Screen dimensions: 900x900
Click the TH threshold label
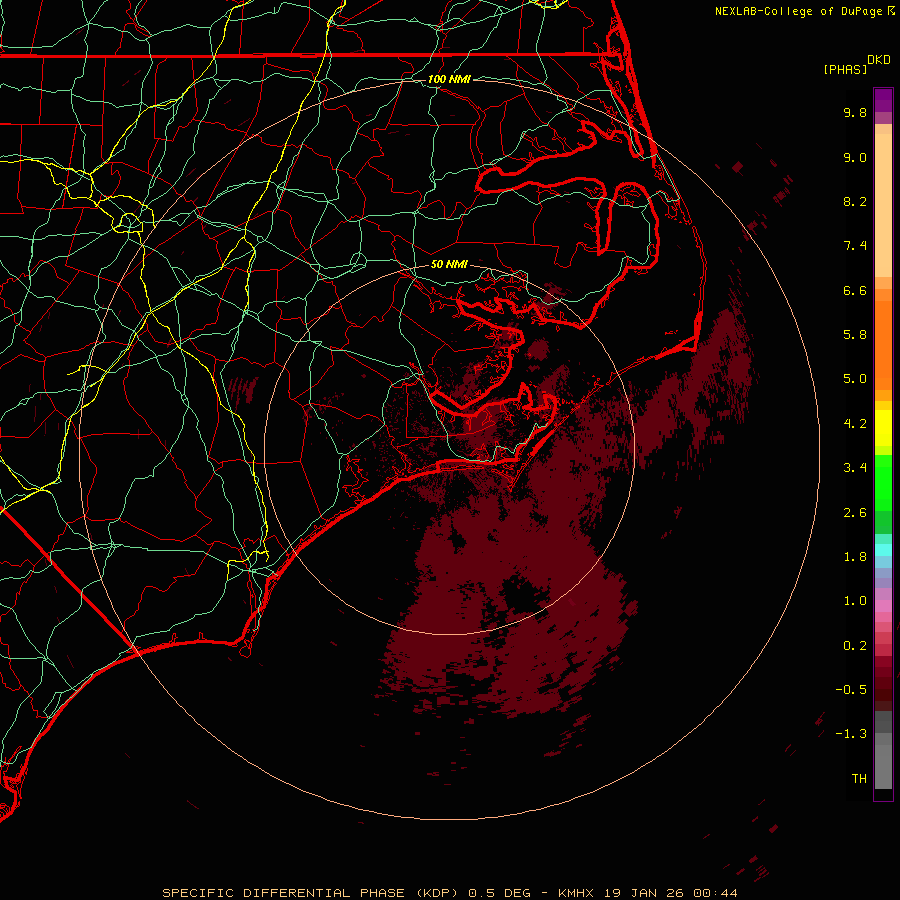(x=859, y=779)
